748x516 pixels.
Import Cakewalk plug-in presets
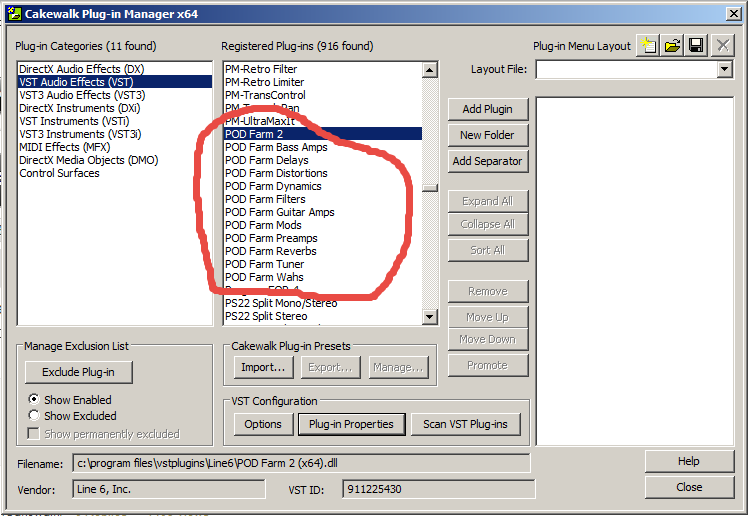(264, 367)
